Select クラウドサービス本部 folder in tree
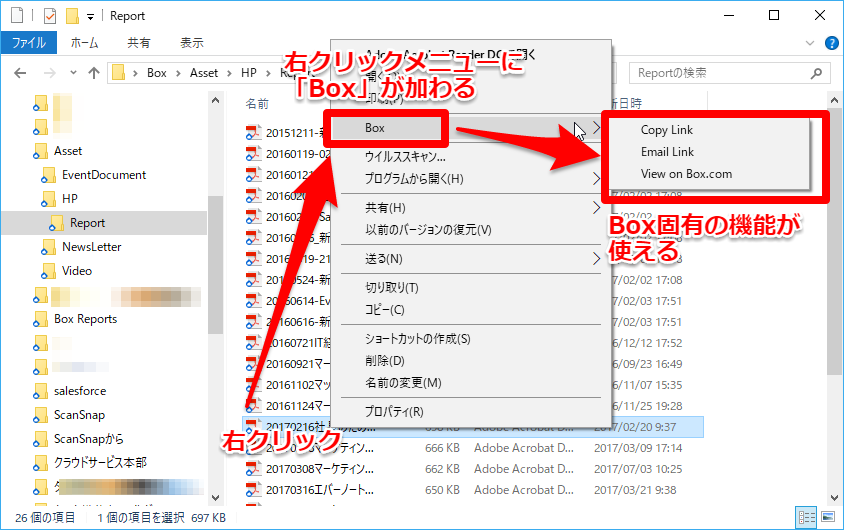 [x=100, y=463]
